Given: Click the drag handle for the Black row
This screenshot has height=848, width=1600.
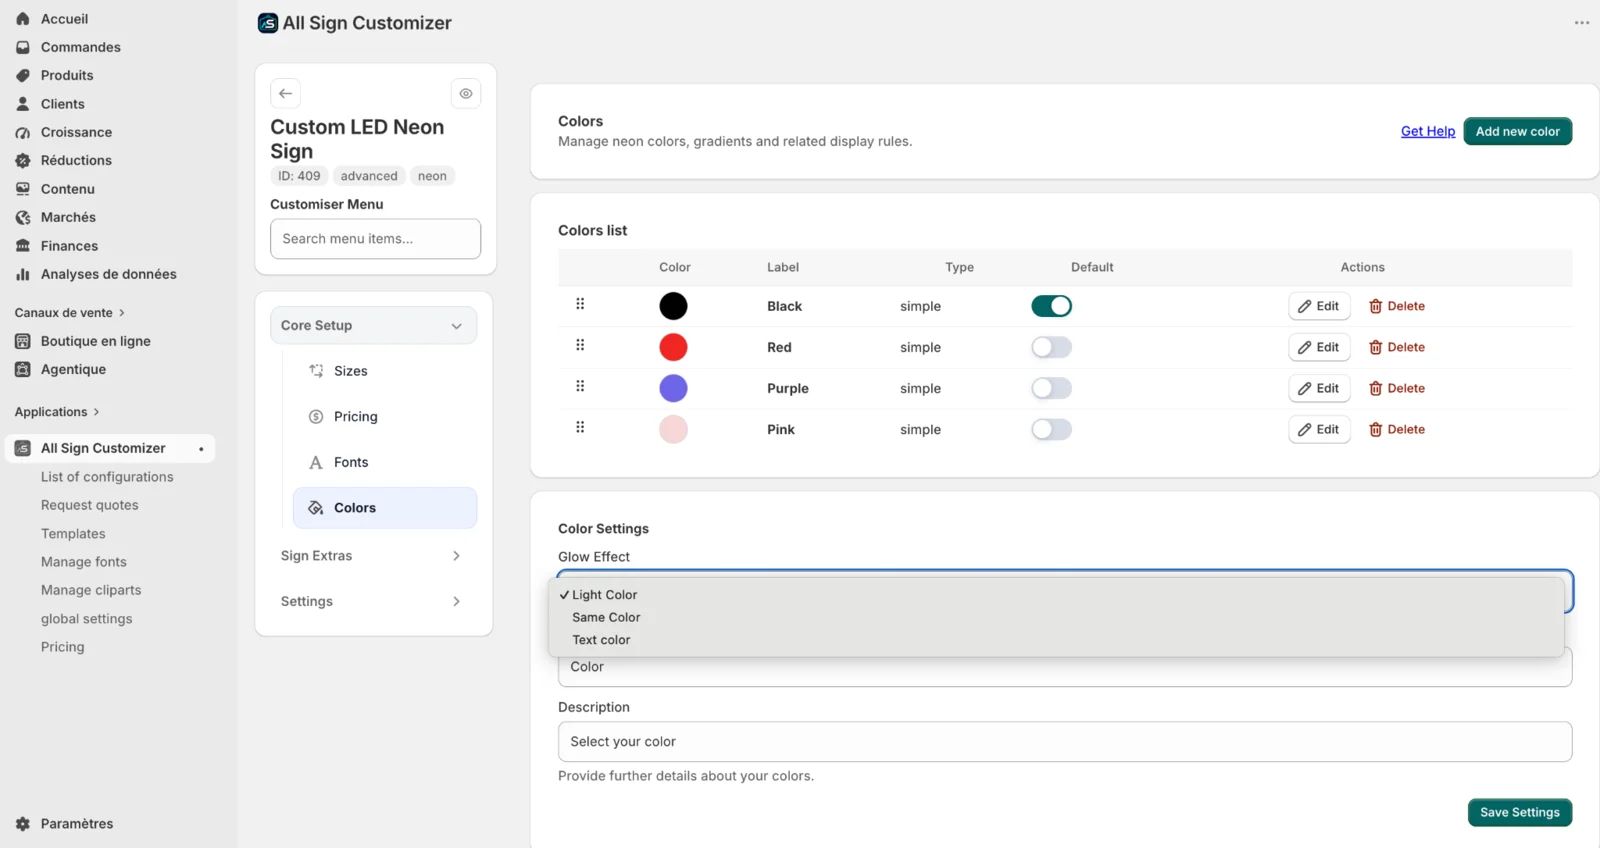Looking at the screenshot, I should 580,304.
